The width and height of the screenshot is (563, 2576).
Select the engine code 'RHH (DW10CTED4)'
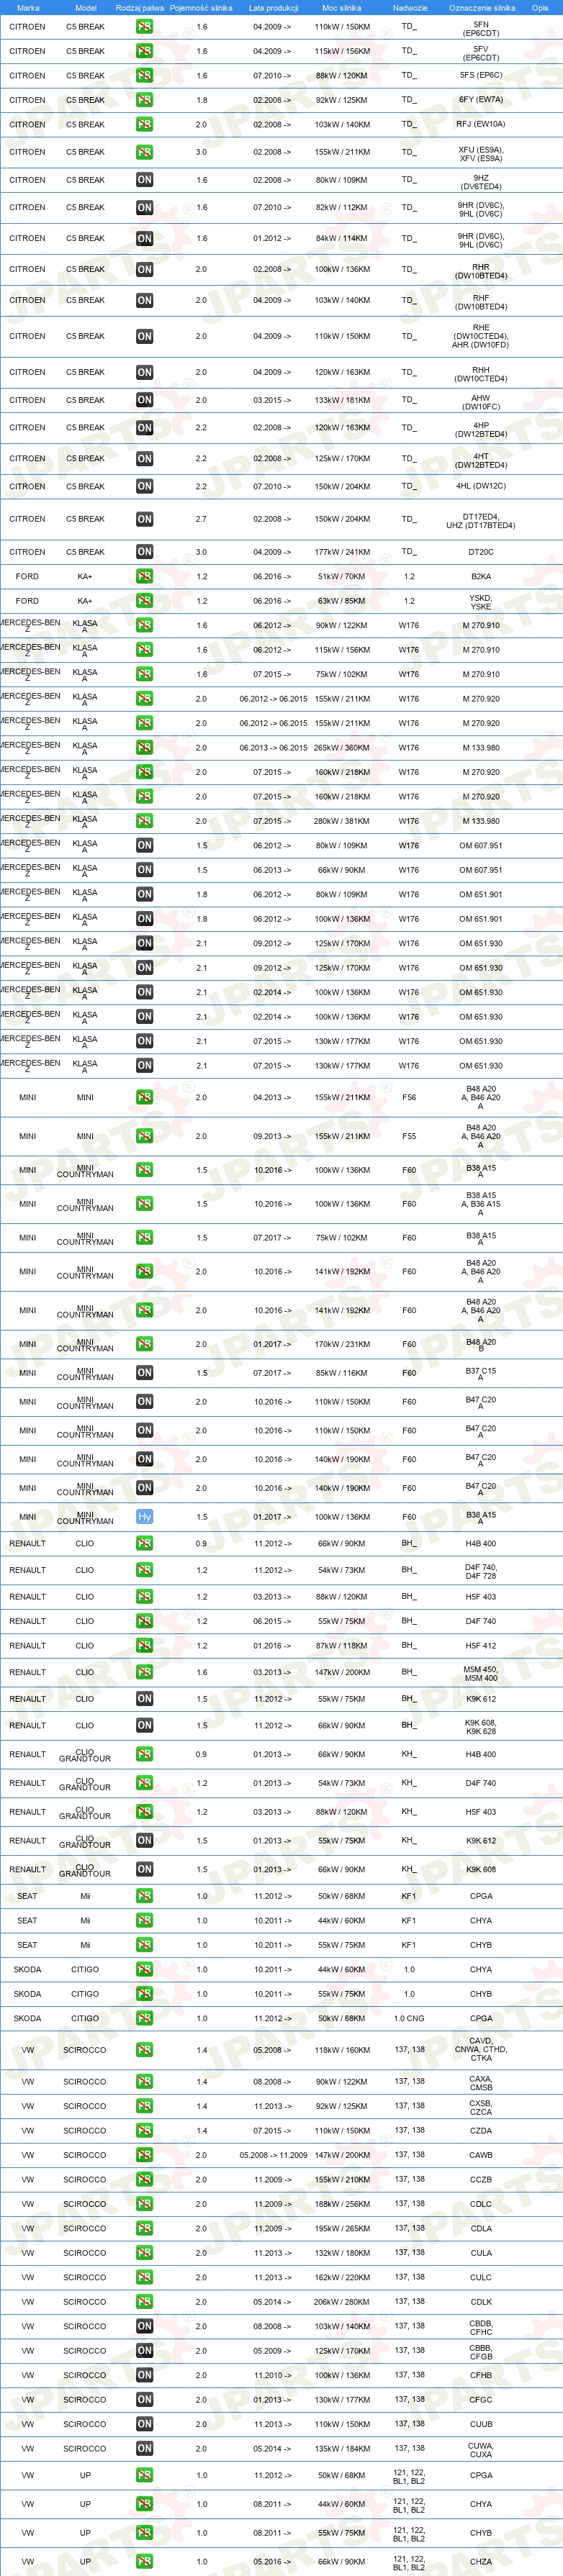(481, 375)
